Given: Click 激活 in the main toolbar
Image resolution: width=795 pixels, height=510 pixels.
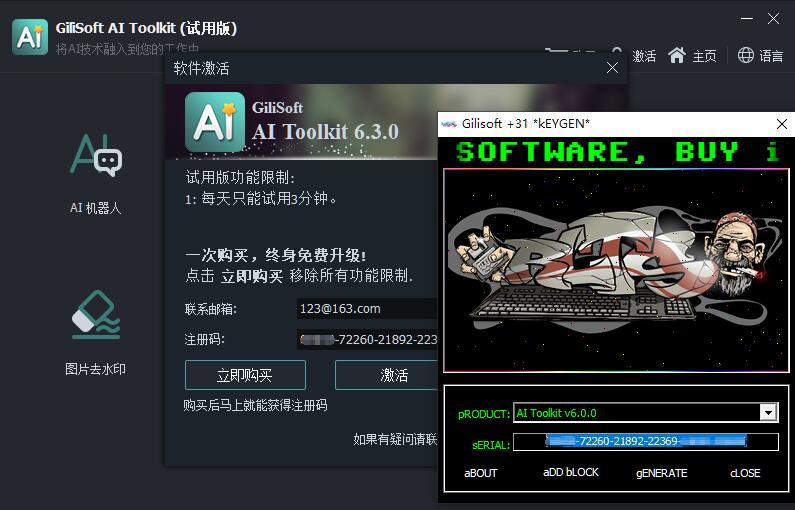Looking at the screenshot, I should [644, 56].
